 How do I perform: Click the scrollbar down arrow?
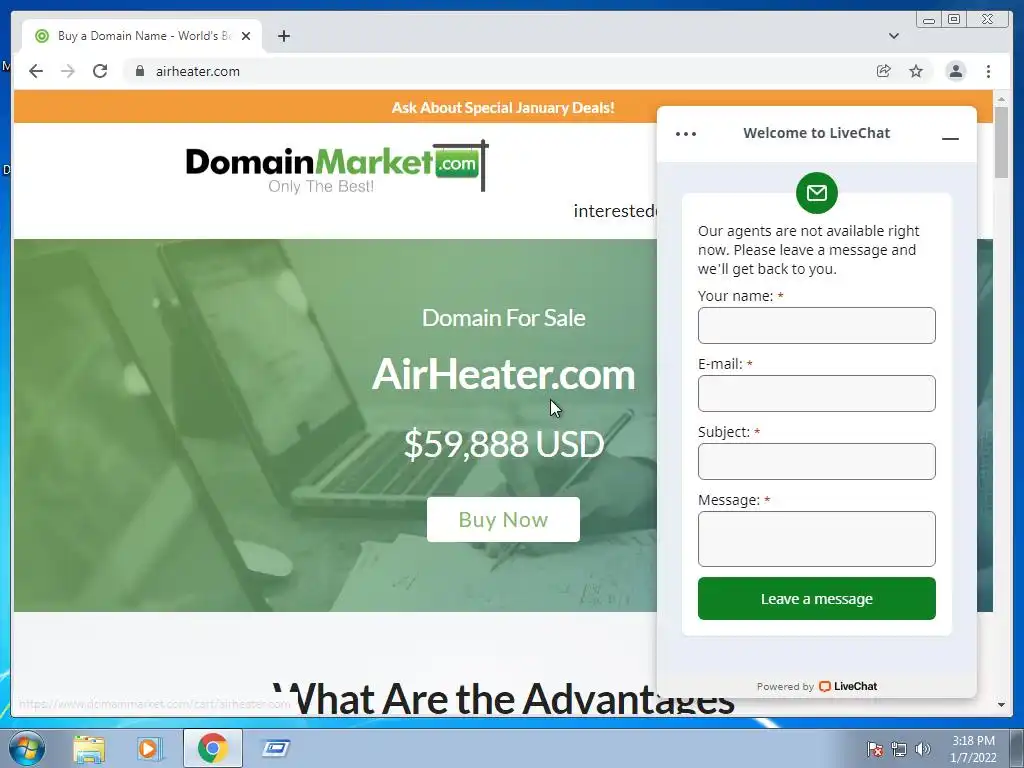pyautogui.click(x=1001, y=705)
